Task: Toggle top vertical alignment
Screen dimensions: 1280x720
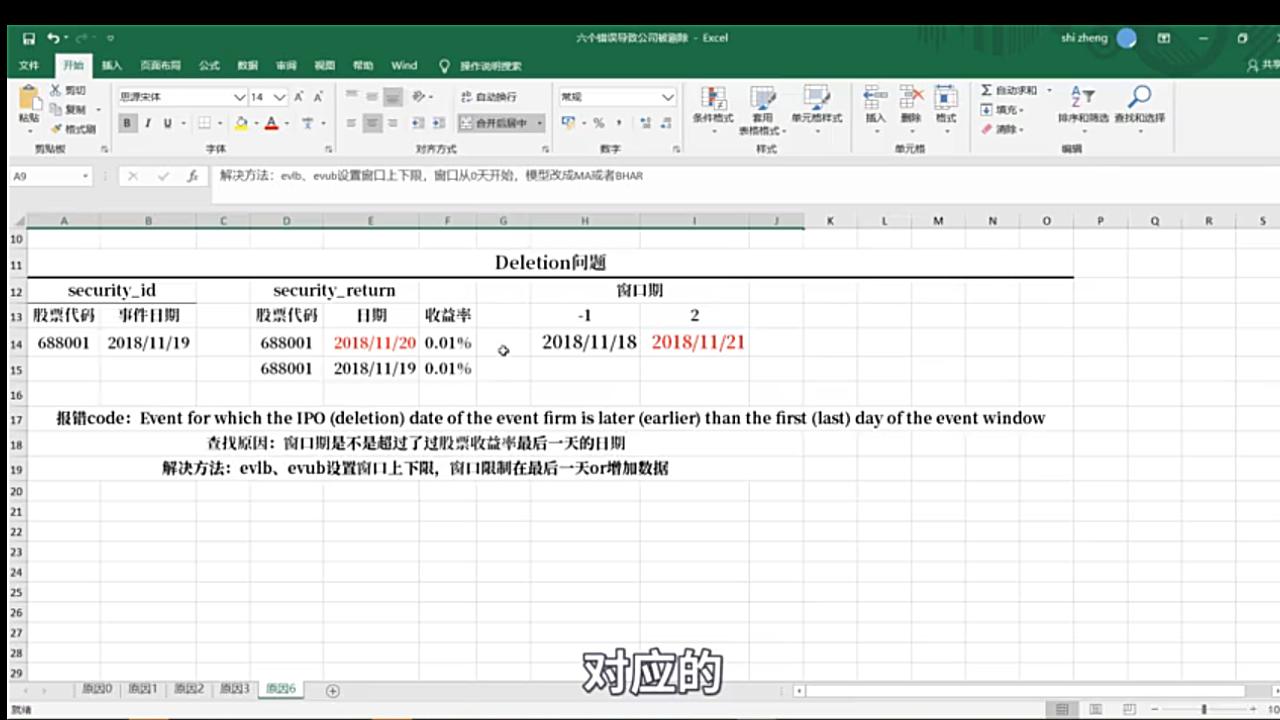Action: coord(351,97)
